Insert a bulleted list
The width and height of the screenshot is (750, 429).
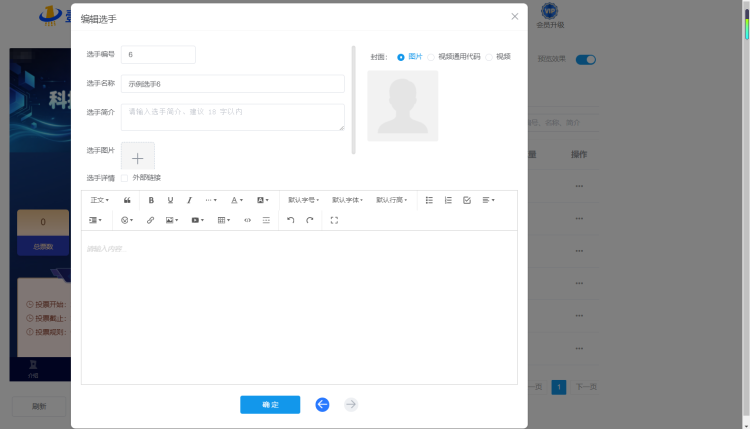coord(429,200)
